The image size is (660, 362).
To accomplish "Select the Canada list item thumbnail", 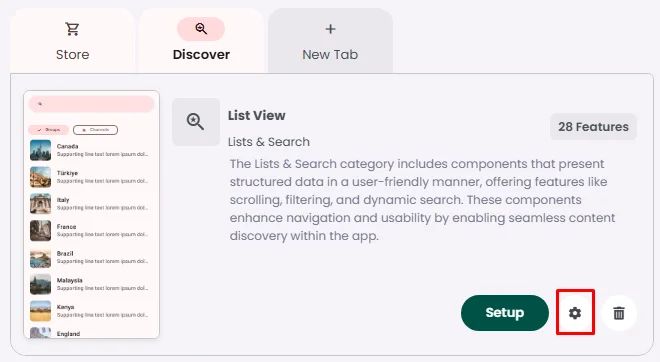I will pyautogui.click(x=40, y=150).
